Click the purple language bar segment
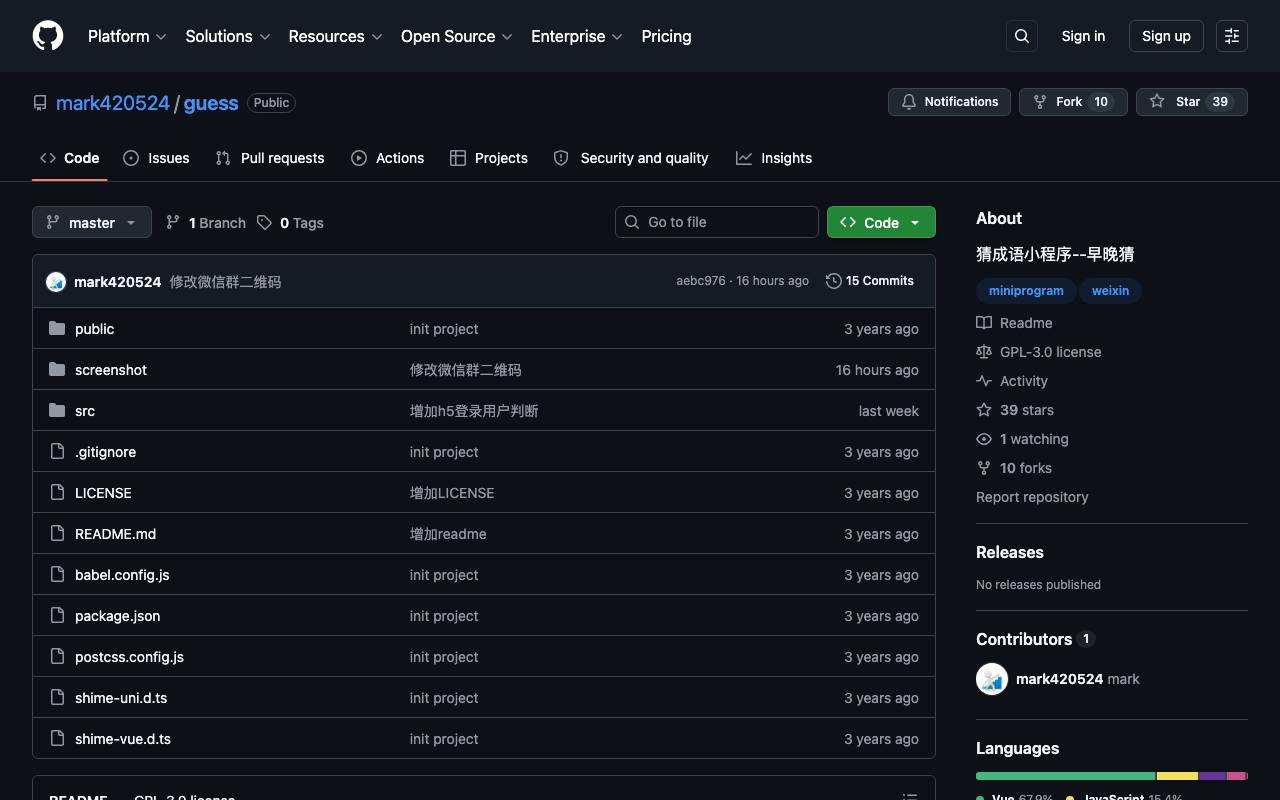1280x800 pixels. pos(1213,776)
